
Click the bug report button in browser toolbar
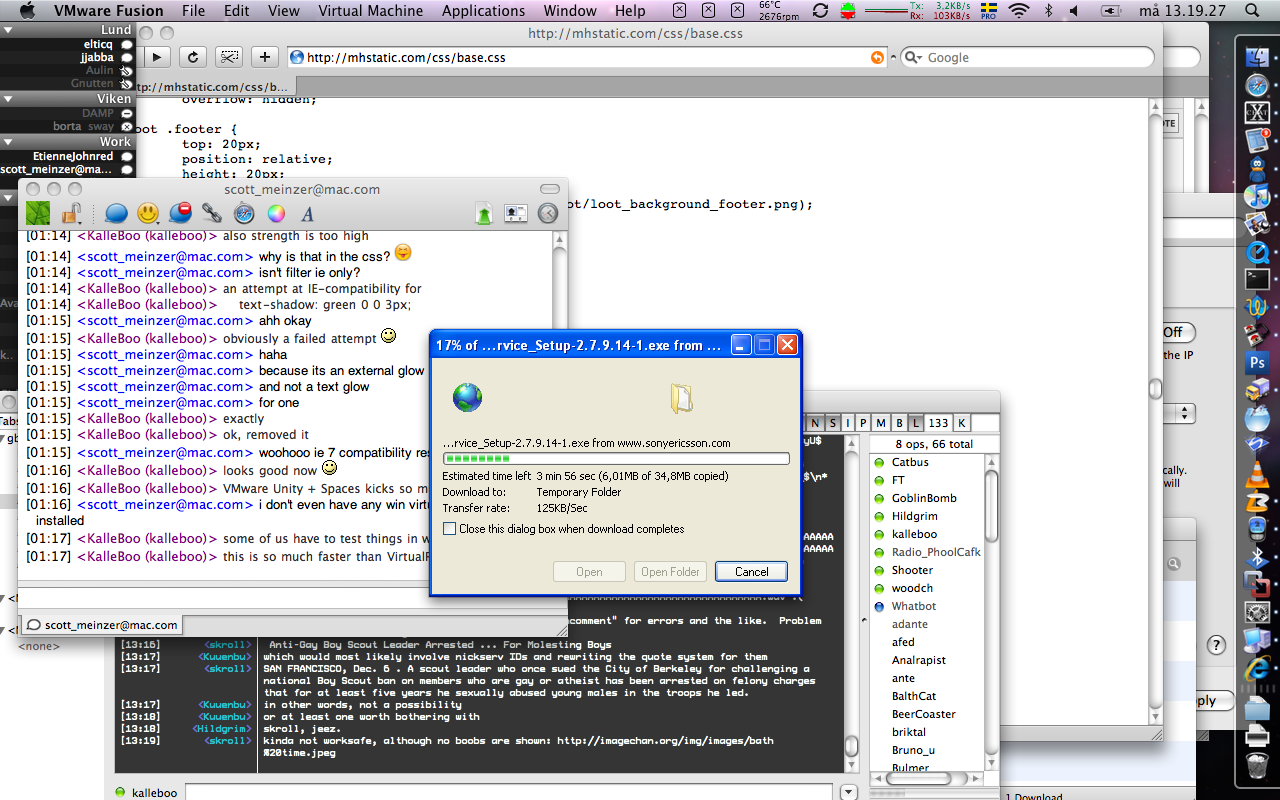point(229,57)
